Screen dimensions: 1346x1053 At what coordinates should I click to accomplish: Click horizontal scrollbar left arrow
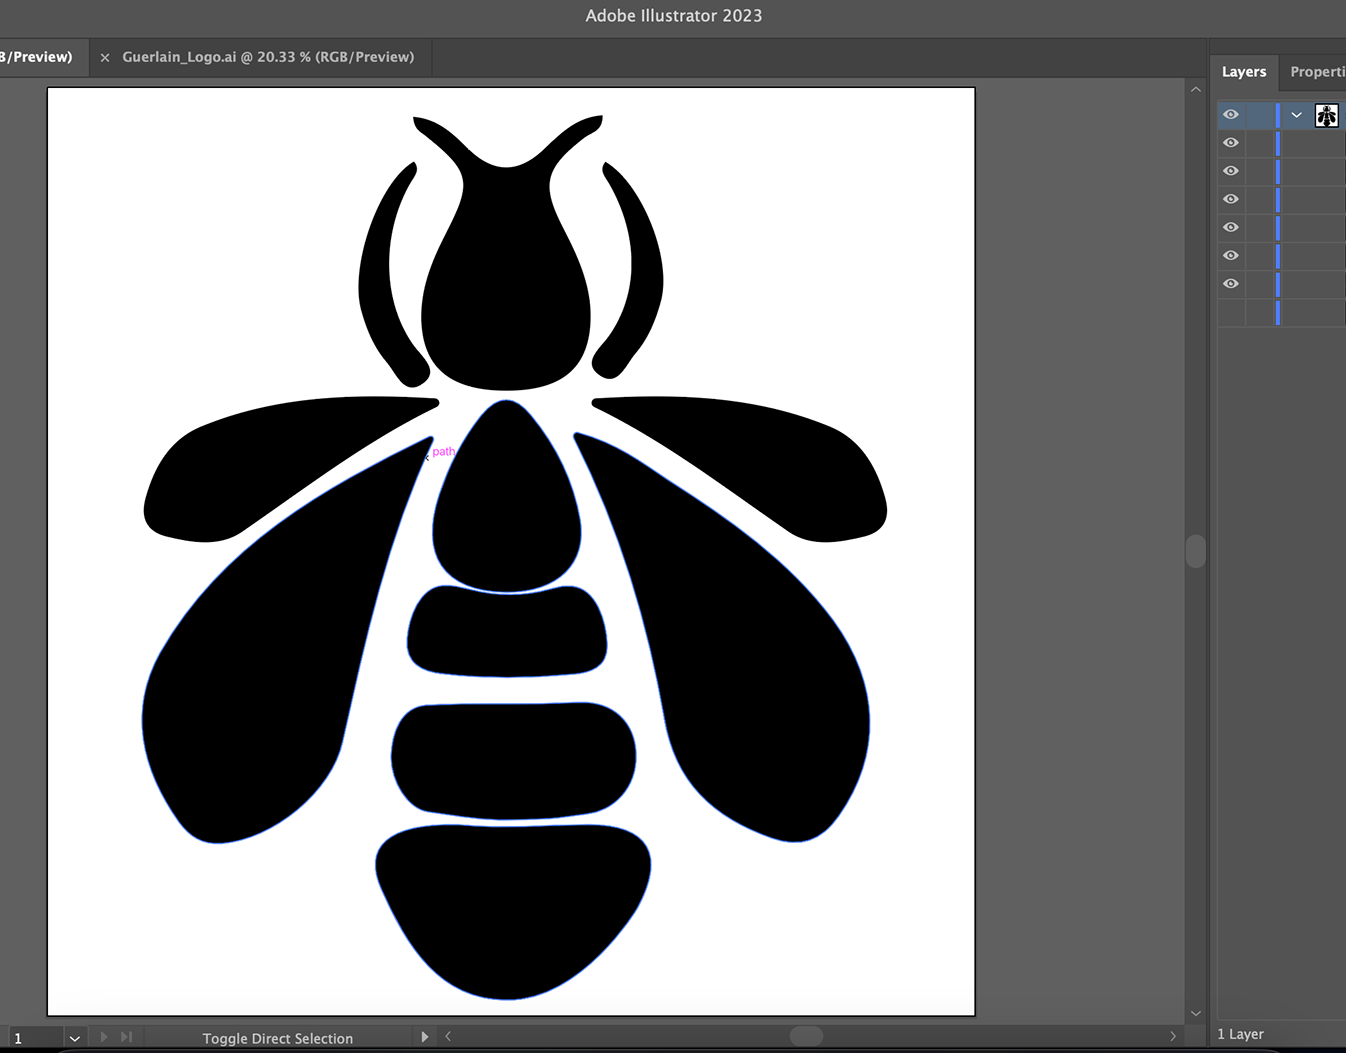pos(448,1037)
